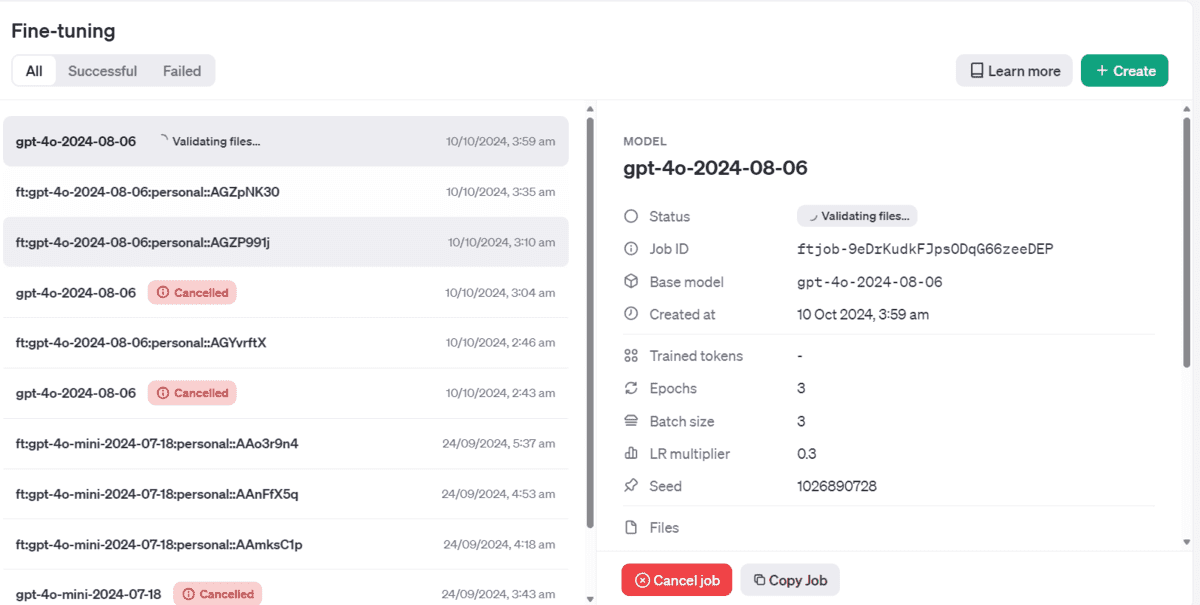The image size is (1200, 605).
Task: Click the Files document icon
Action: [x=630, y=527]
